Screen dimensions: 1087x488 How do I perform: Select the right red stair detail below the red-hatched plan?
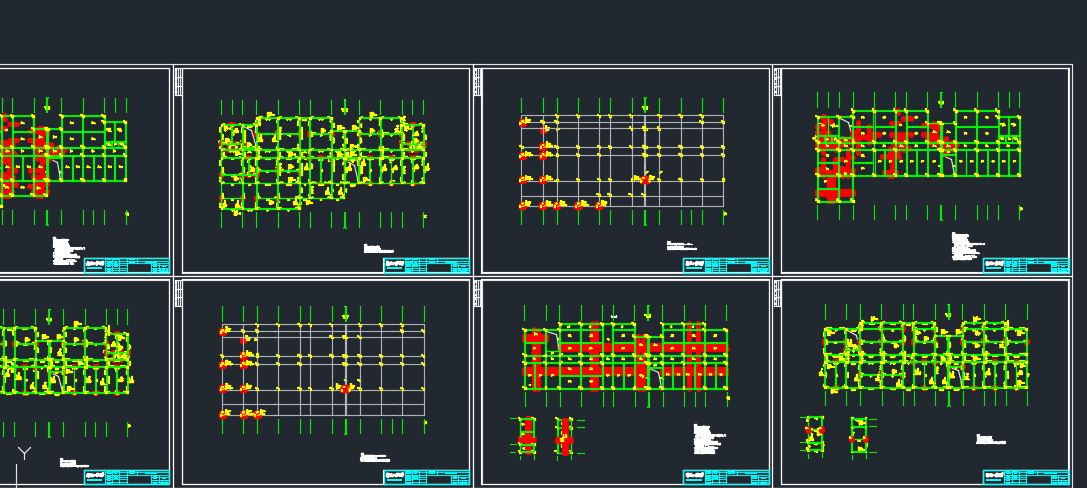[x=565, y=436]
